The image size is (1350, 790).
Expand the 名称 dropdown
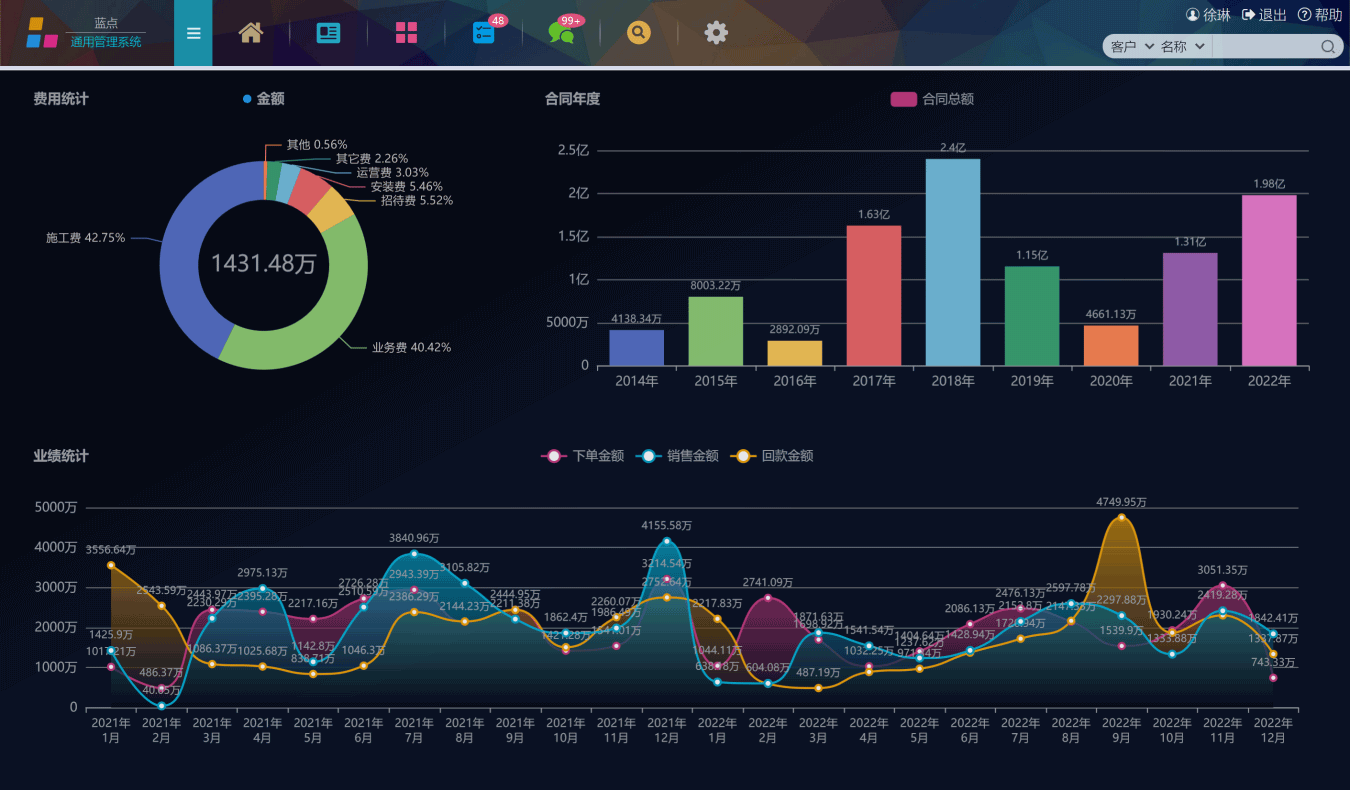click(1183, 47)
